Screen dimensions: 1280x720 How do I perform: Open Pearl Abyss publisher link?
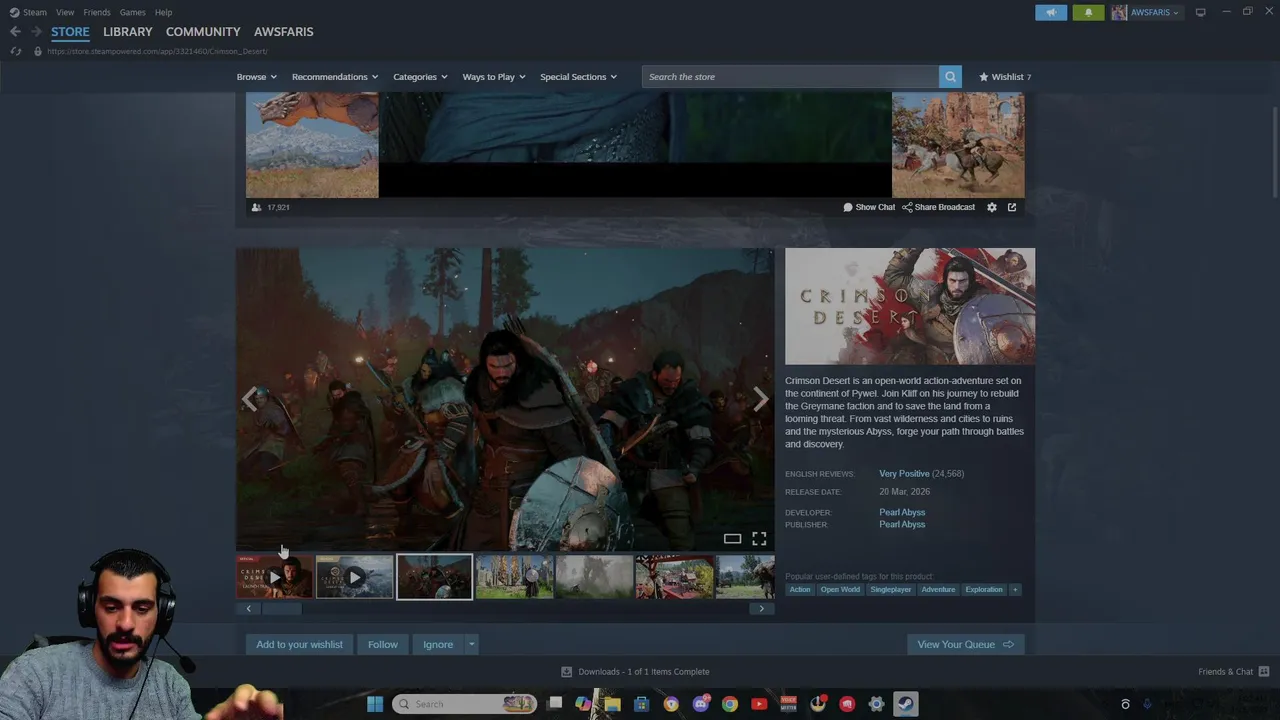point(902,524)
